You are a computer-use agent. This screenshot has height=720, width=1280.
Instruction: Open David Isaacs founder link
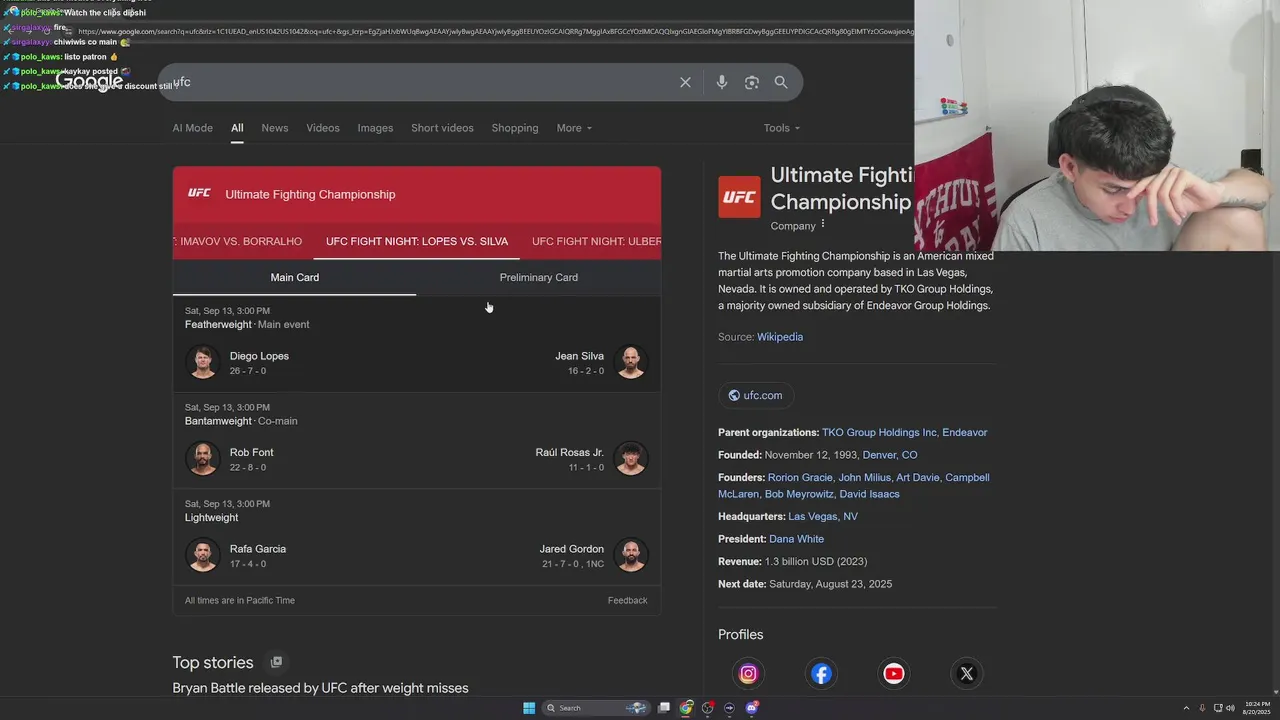coord(869,494)
